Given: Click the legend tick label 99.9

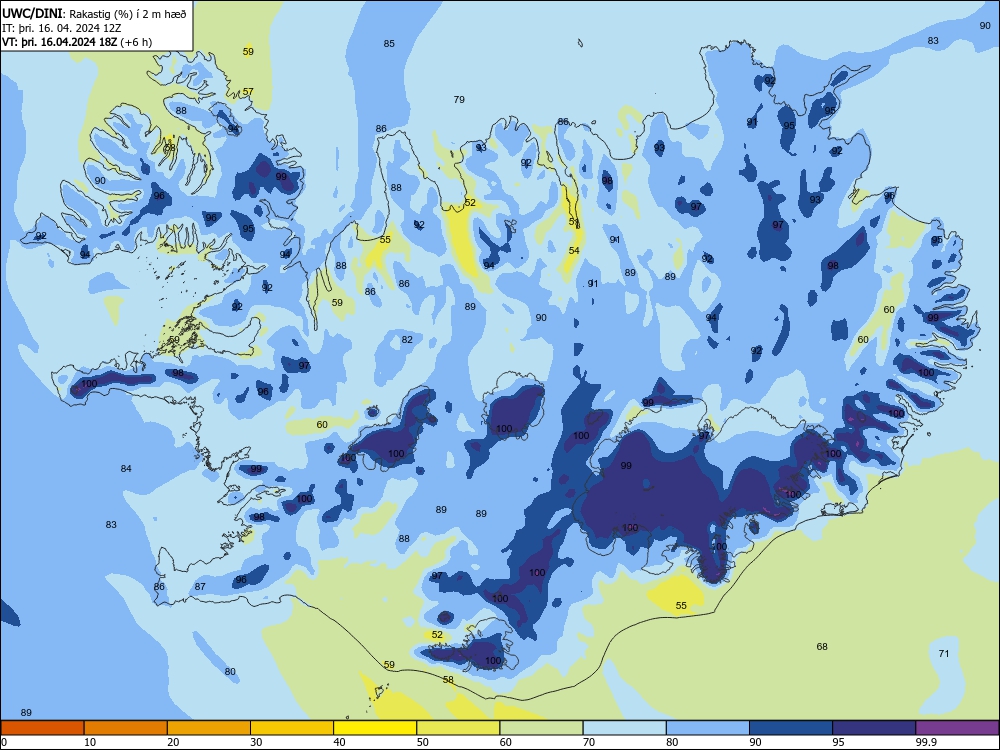Looking at the screenshot, I should pyautogui.click(x=925, y=742).
